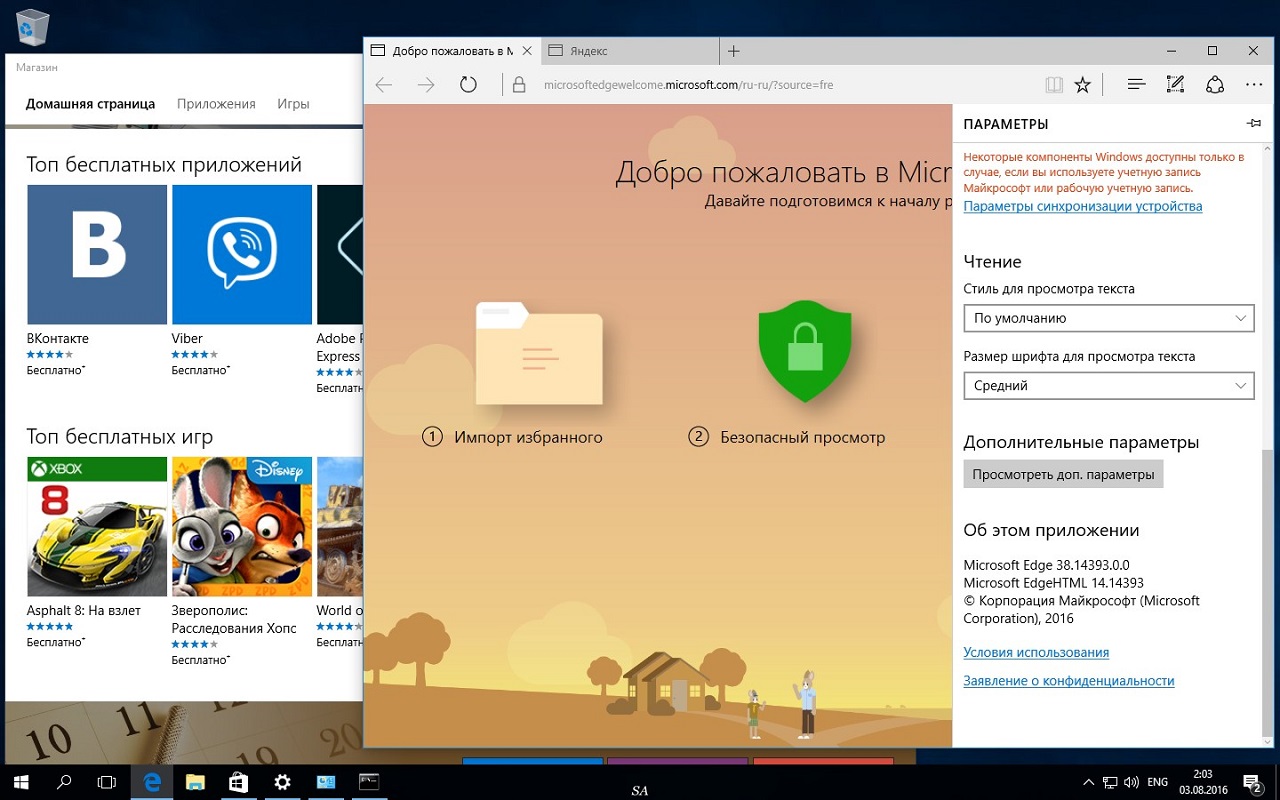Pin the Параметры settings pane

pos(1254,124)
